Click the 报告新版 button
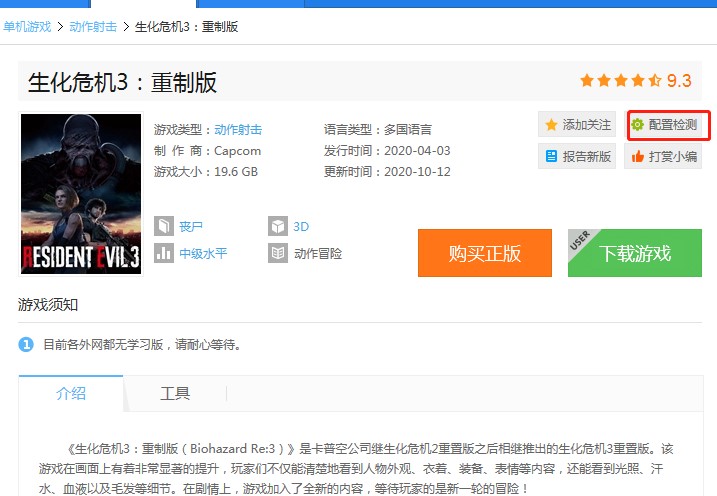The width and height of the screenshot is (717, 496). coord(577,156)
